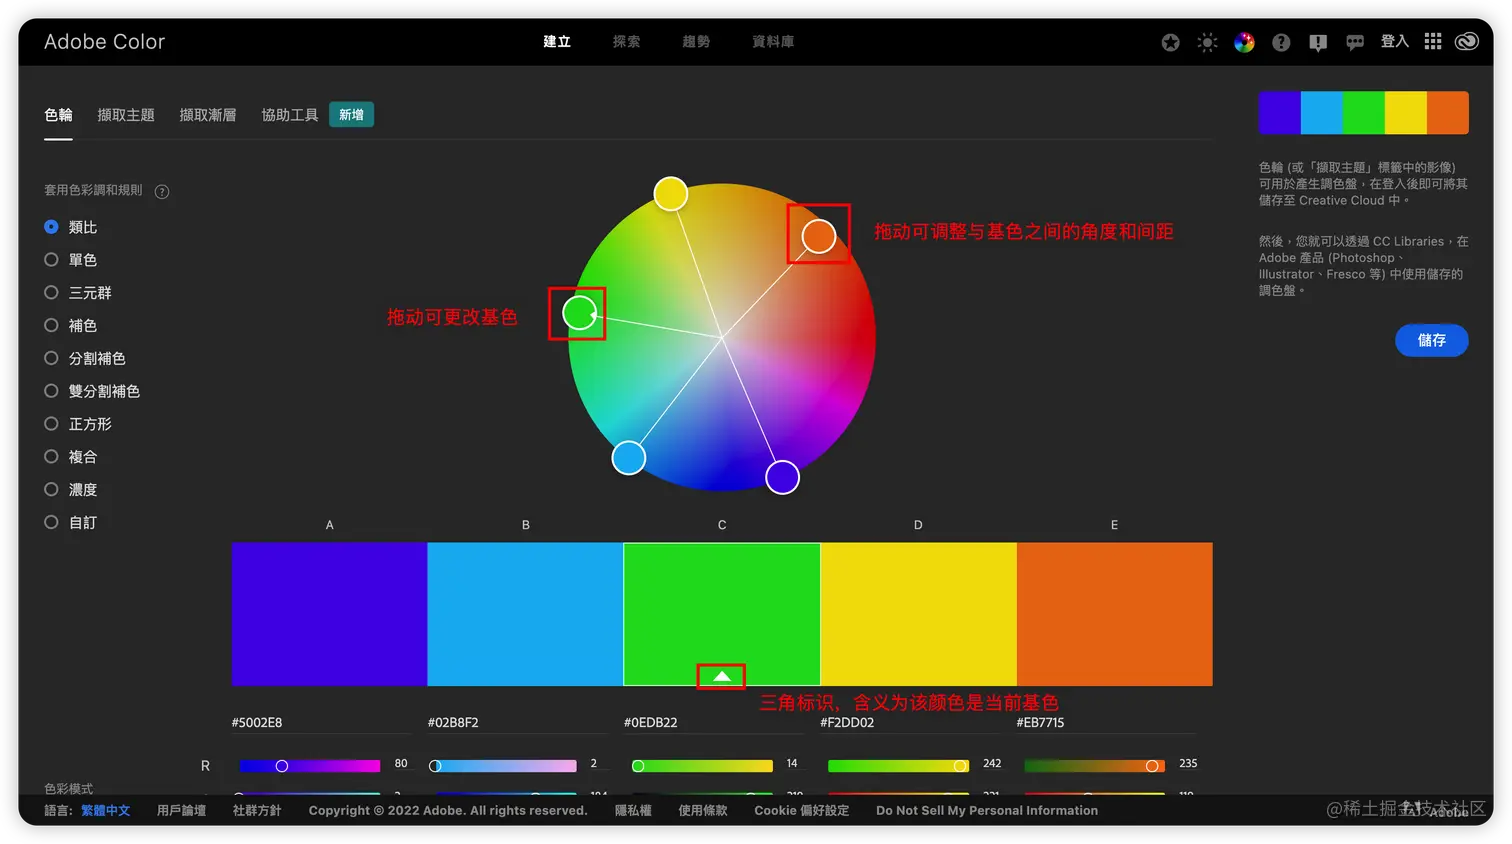Open the 語言 繁體中文 language selector
The width and height of the screenshot is (1512, 844).
[105, 810]
